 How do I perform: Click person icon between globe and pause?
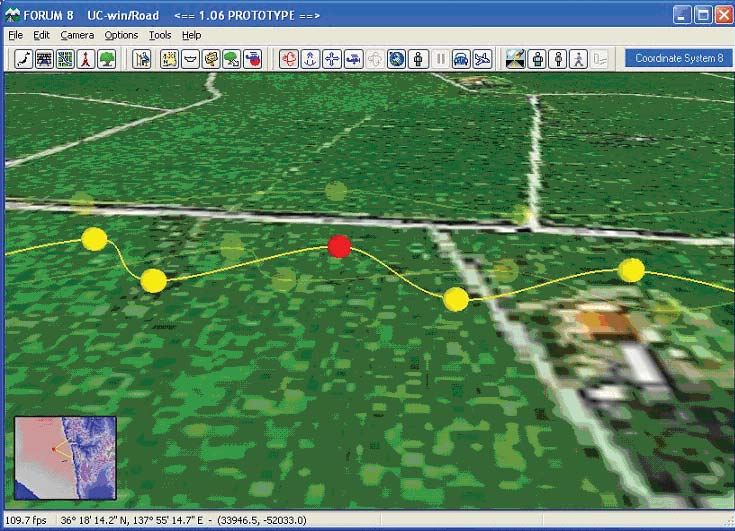[x=418, y=60]
